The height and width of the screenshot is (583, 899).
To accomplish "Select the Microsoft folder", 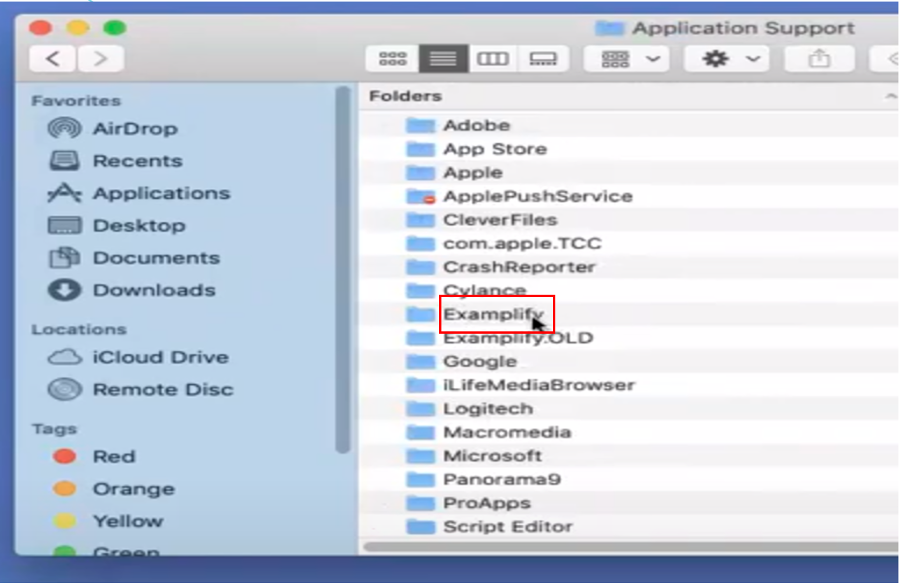I will pos(474,456).
